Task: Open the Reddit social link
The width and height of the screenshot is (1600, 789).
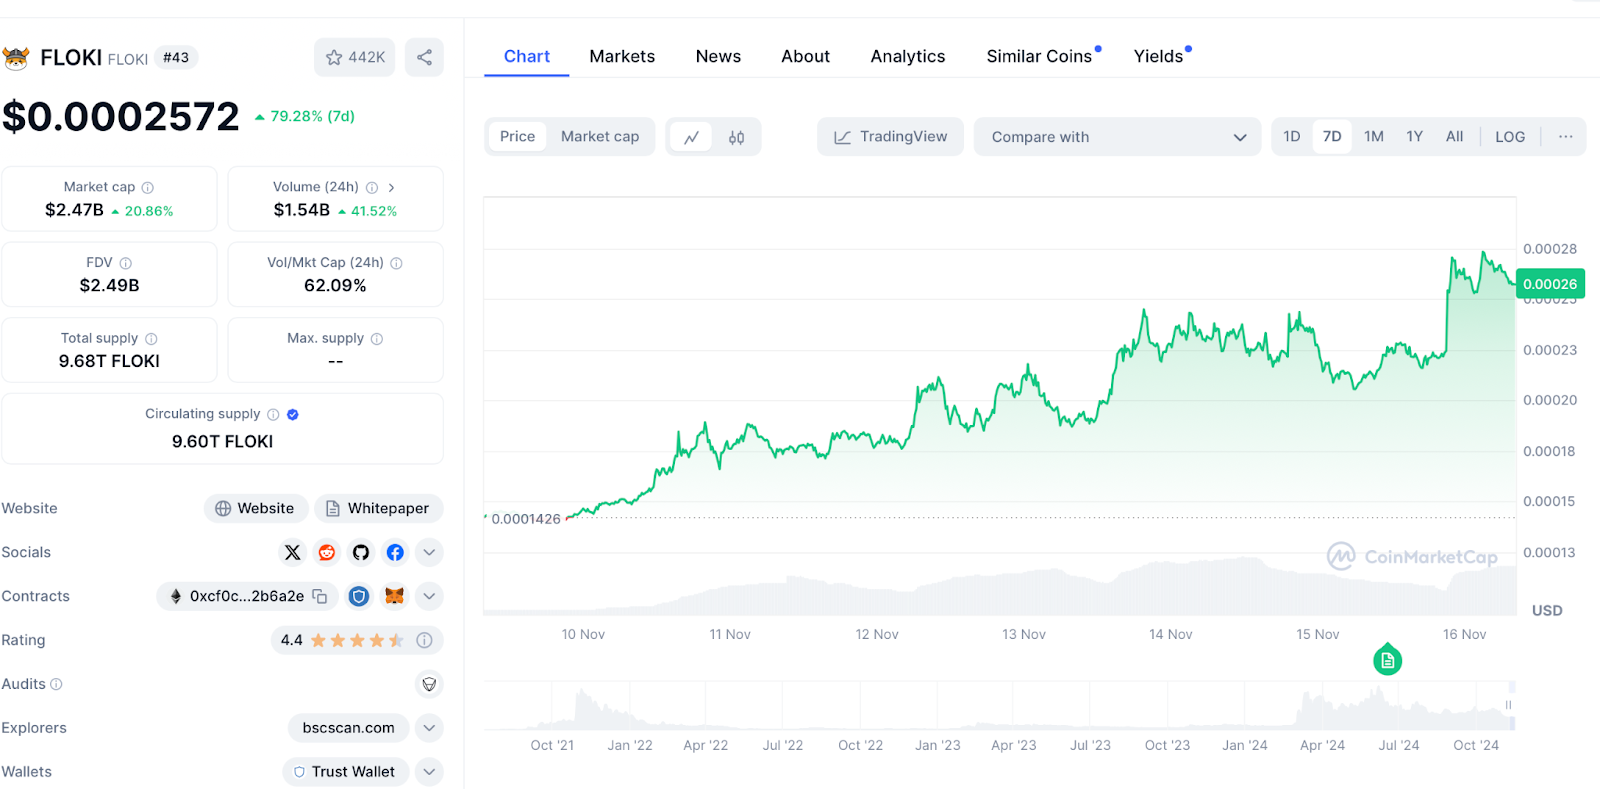Action: tap(327, 552)
